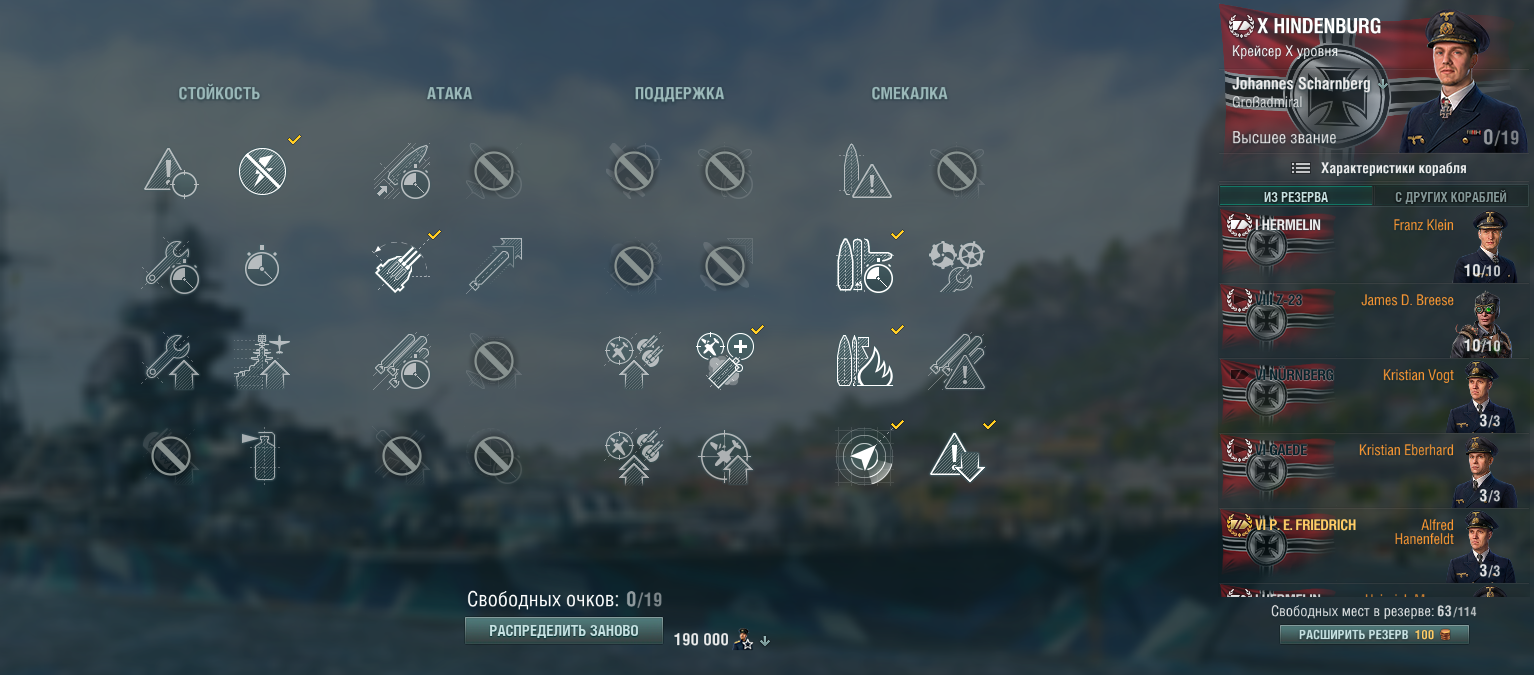Expand the arrow next to 190 000 cost
Viewport: 1534px width, 675px height.
(765, 641)
